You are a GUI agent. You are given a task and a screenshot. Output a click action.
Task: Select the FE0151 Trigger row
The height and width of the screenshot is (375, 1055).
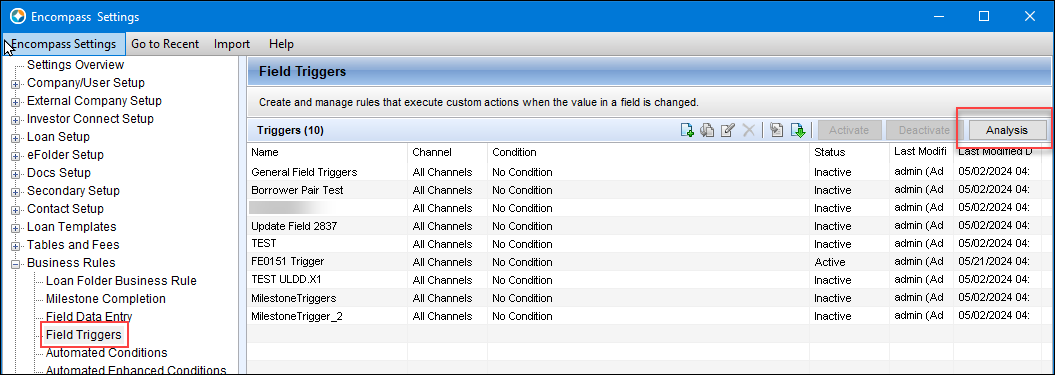638,262
